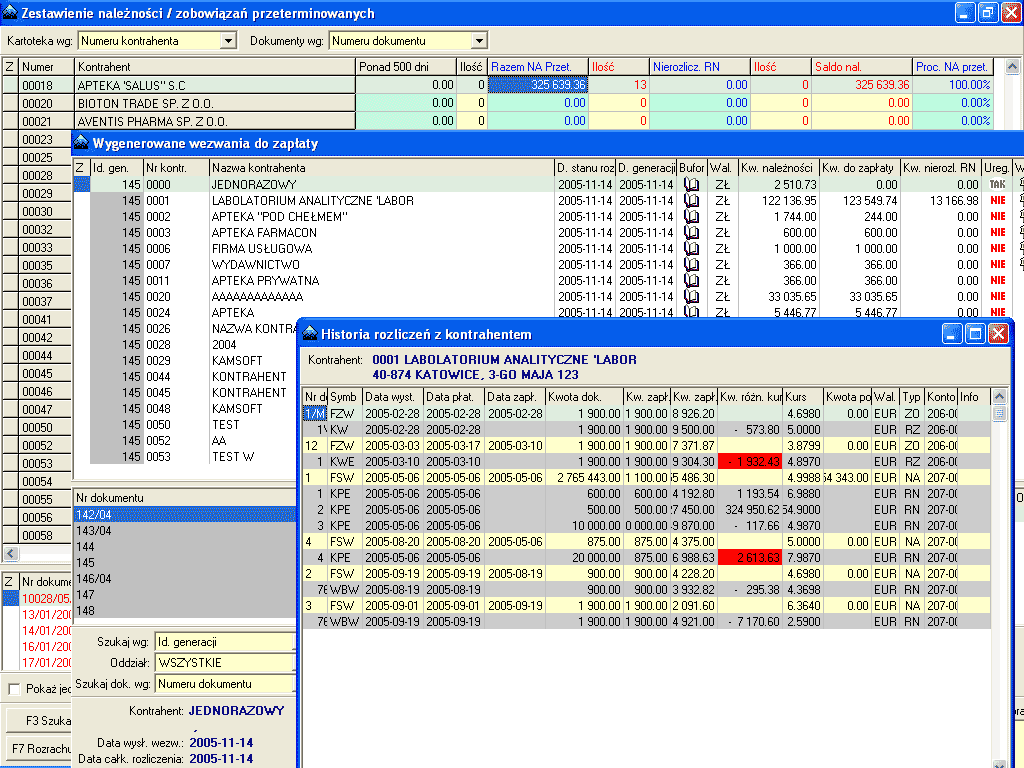
Task: Toggle the 'Pokaż' checkbox at bottom left
Action: pos(14,689)
